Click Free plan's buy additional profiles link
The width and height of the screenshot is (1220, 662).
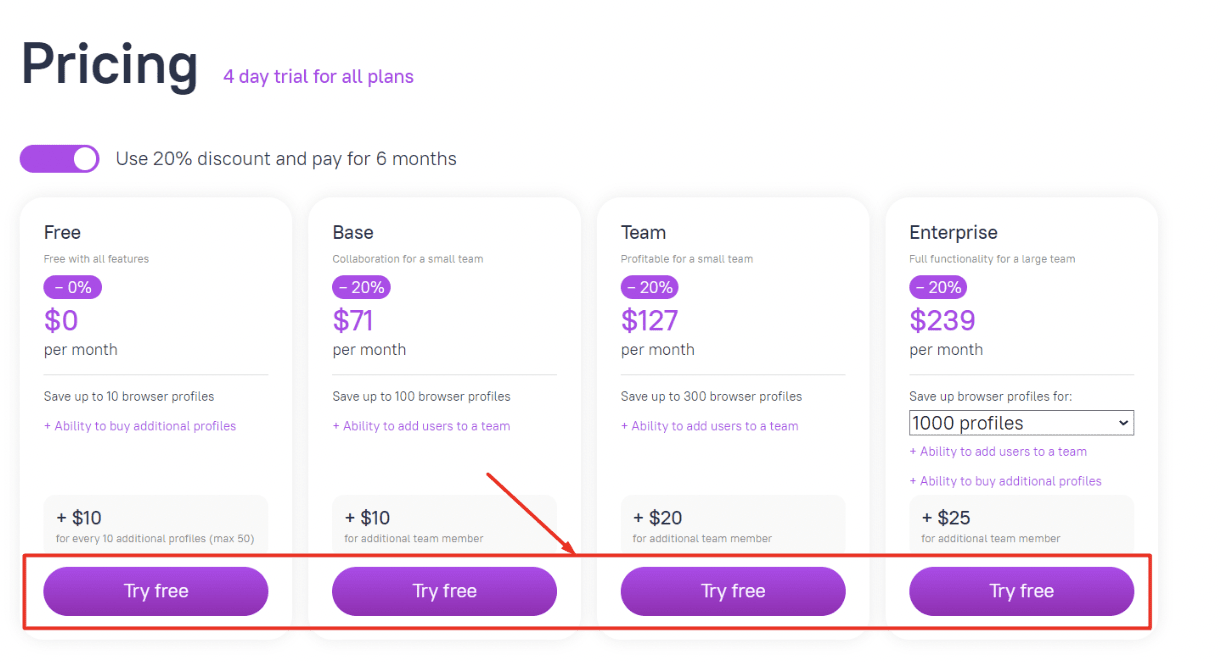click(140, 426)
